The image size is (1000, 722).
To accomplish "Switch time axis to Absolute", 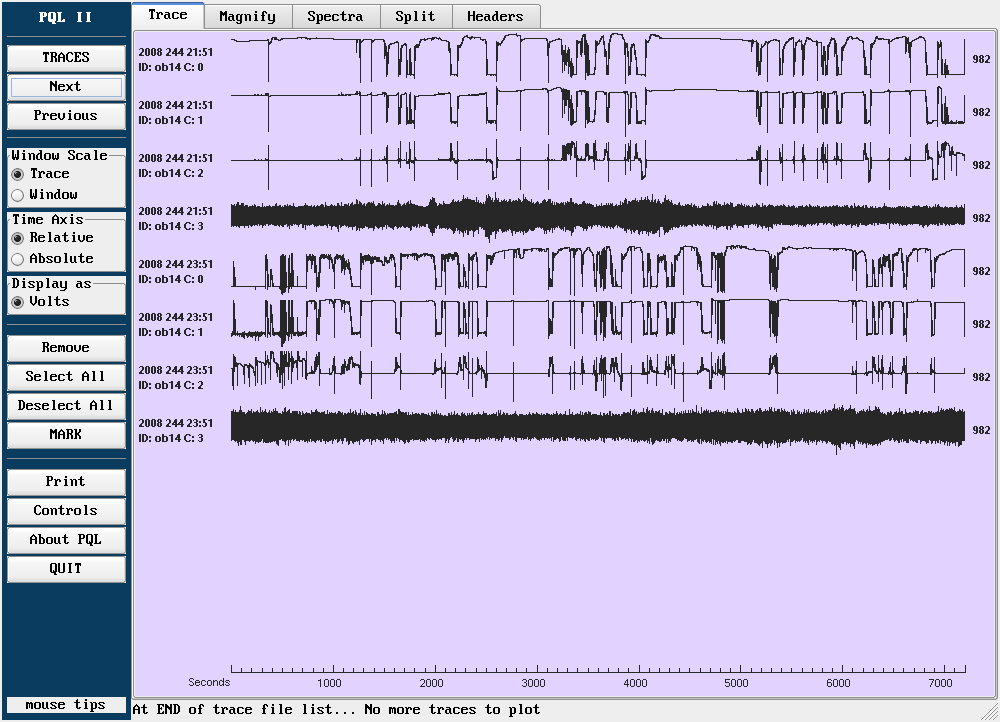I will click(x=18, y=259).
